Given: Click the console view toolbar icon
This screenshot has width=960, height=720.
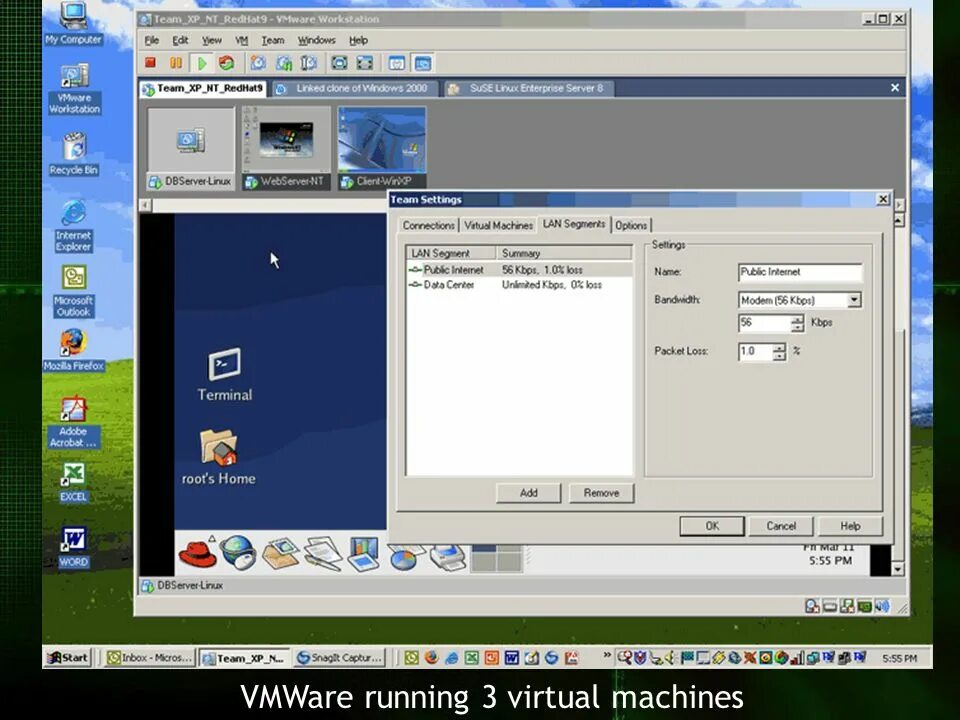Looking at the screenshot, I should [x=422, y=63].
